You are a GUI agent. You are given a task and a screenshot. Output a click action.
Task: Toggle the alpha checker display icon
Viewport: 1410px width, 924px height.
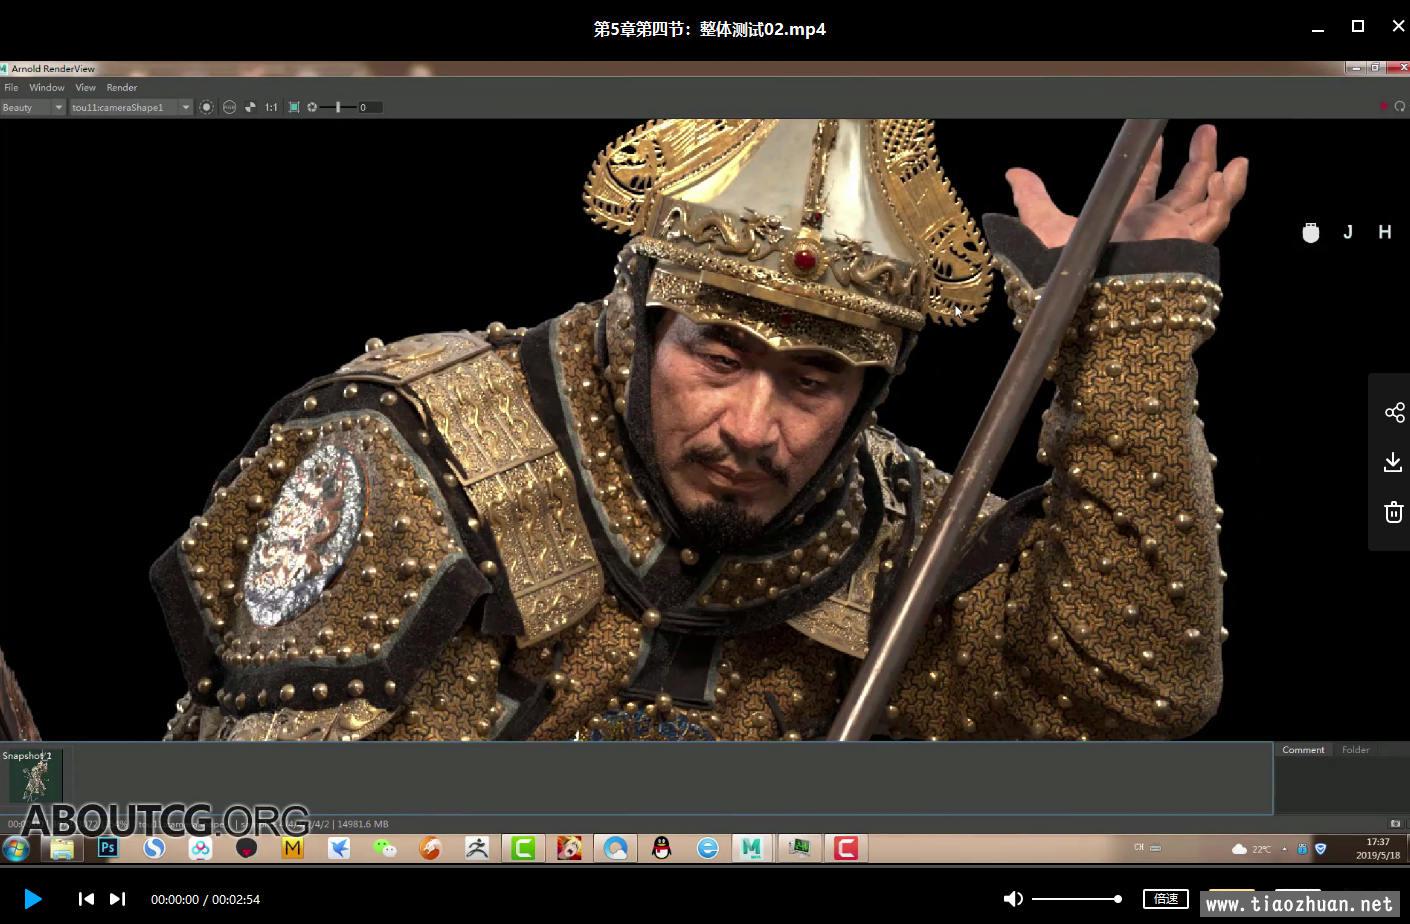(x=250, y=107)
